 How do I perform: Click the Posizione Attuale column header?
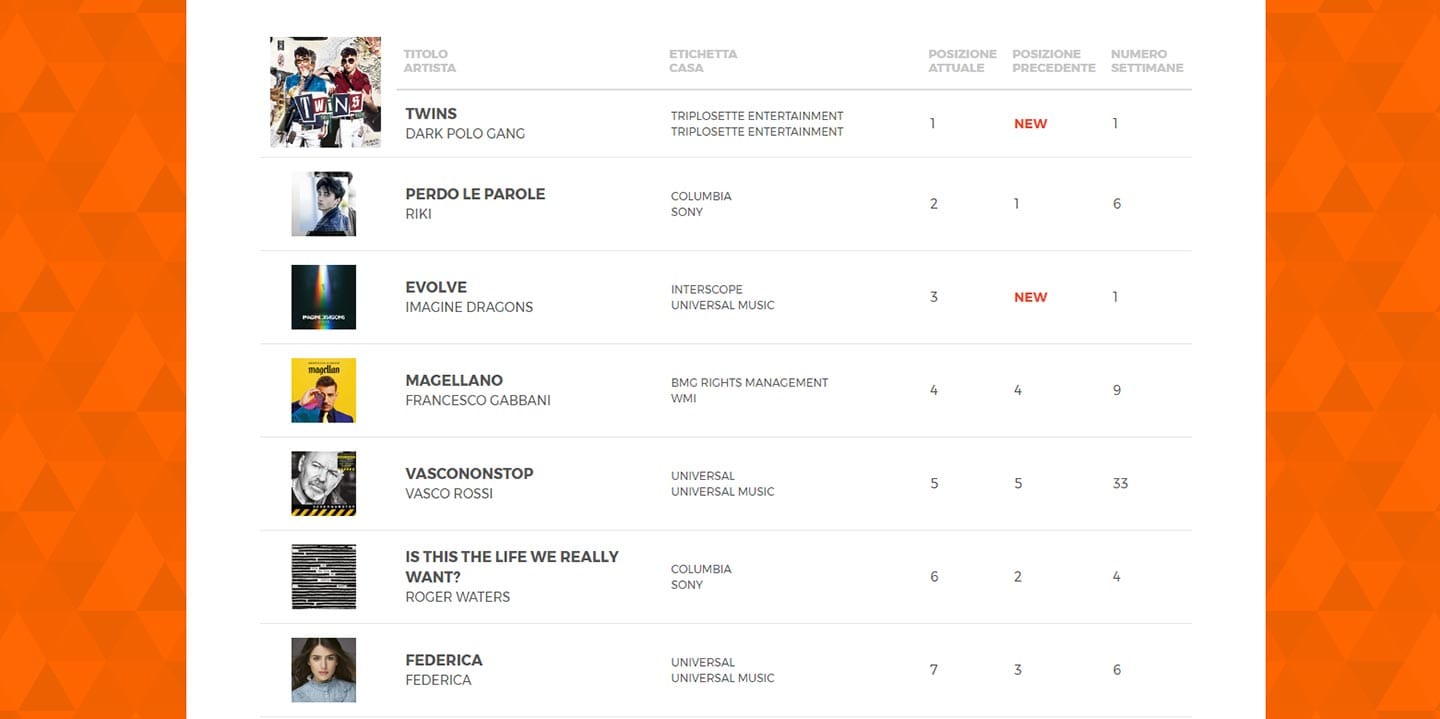[x=962, y=61]
